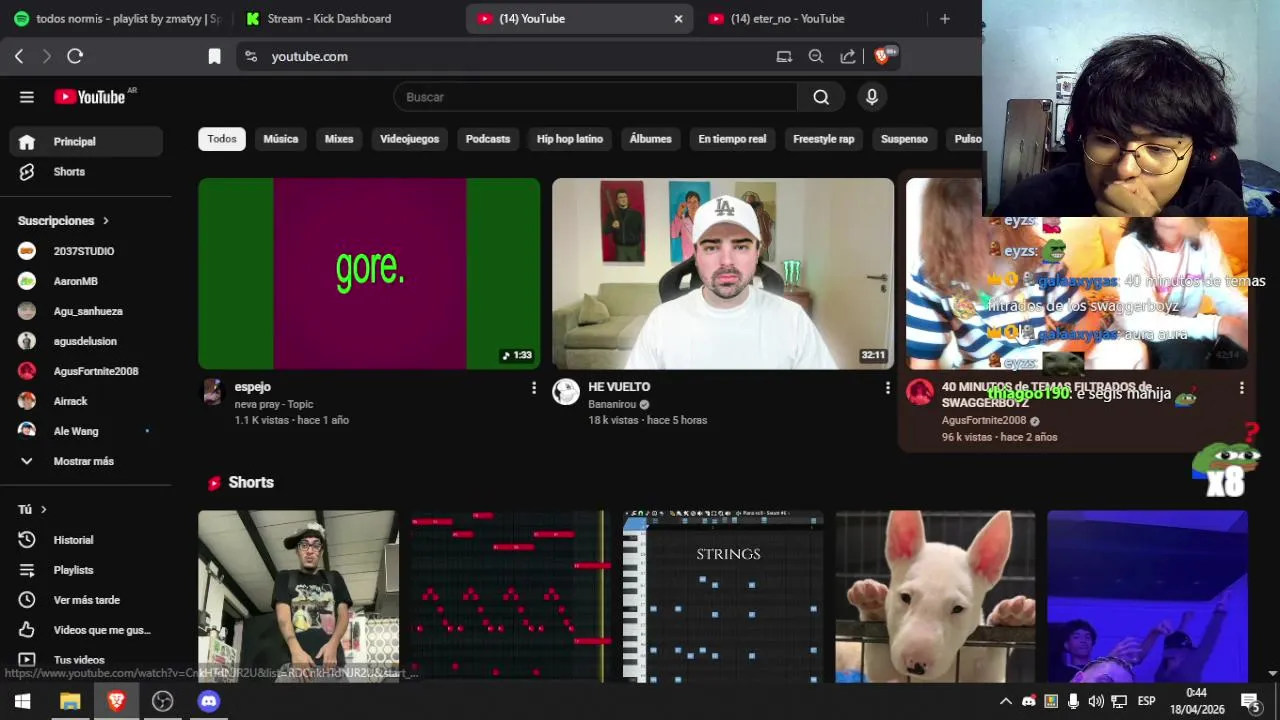Click the cast or media icon in address bar
This screenshot has width=1280, height=720.
(784, 57)
